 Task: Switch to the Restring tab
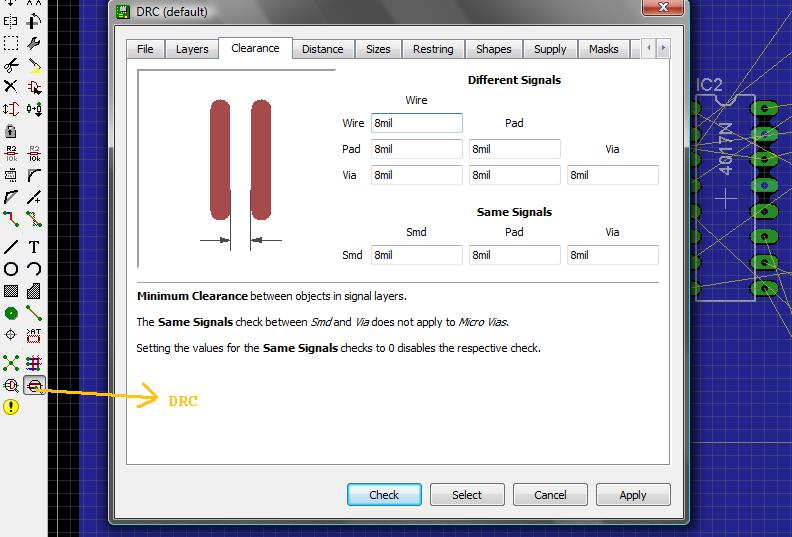(x=432, y=49)
